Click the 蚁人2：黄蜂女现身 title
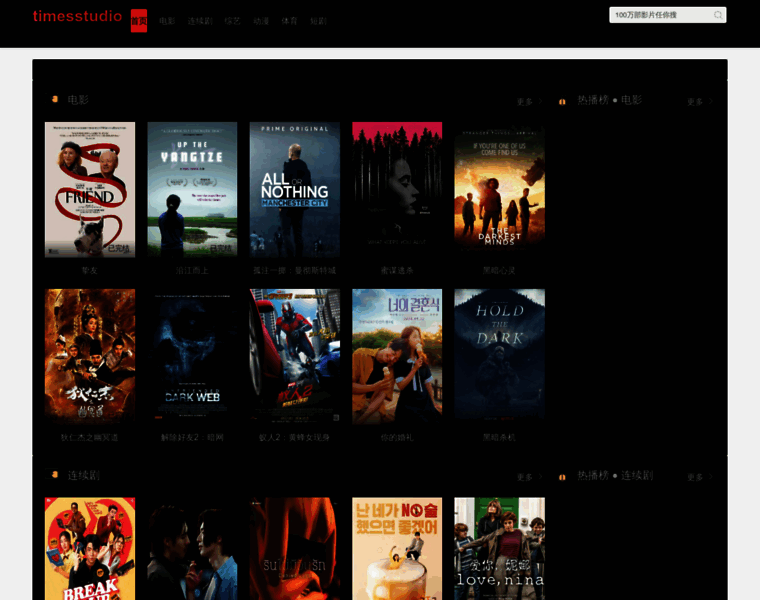The width and height of the screenshot is (760, 600). click(295, 438)
